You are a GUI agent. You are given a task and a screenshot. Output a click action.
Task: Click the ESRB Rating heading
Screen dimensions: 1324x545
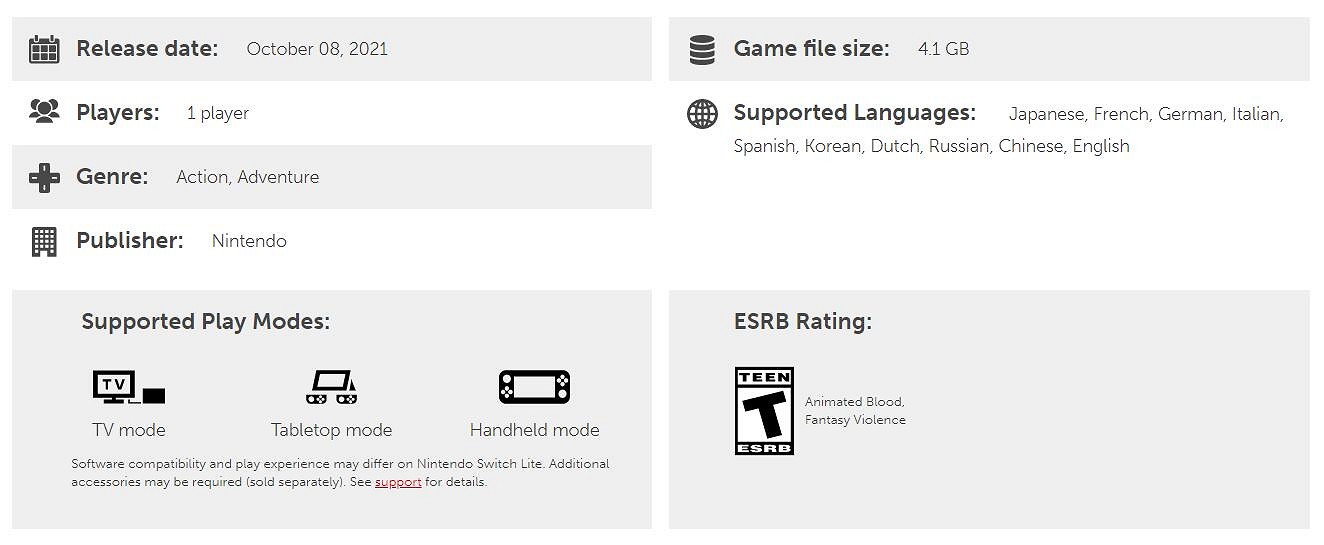tap(802, 322)
